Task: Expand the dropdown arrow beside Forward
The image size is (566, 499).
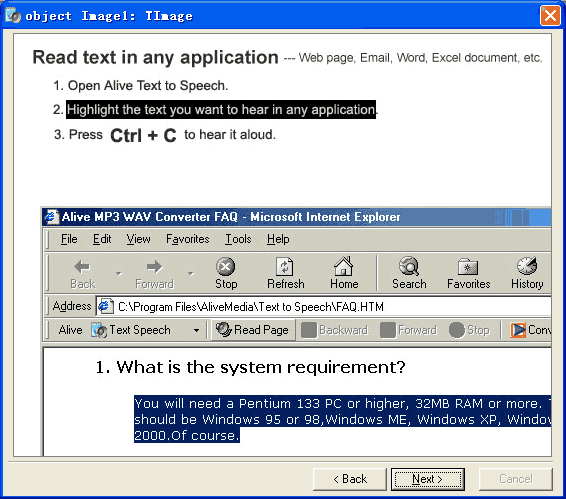Action: 191,274
